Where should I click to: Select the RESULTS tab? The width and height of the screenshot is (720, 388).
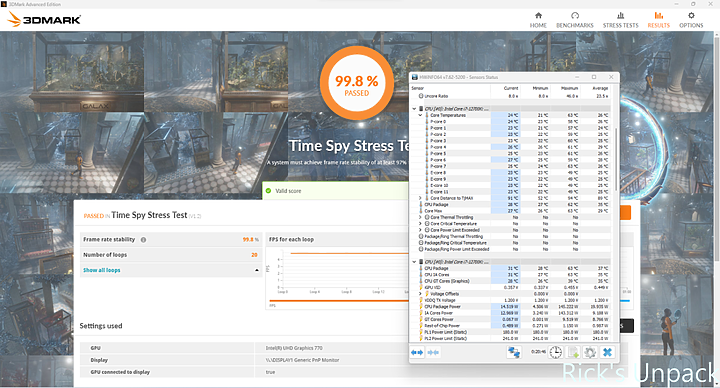658,20
